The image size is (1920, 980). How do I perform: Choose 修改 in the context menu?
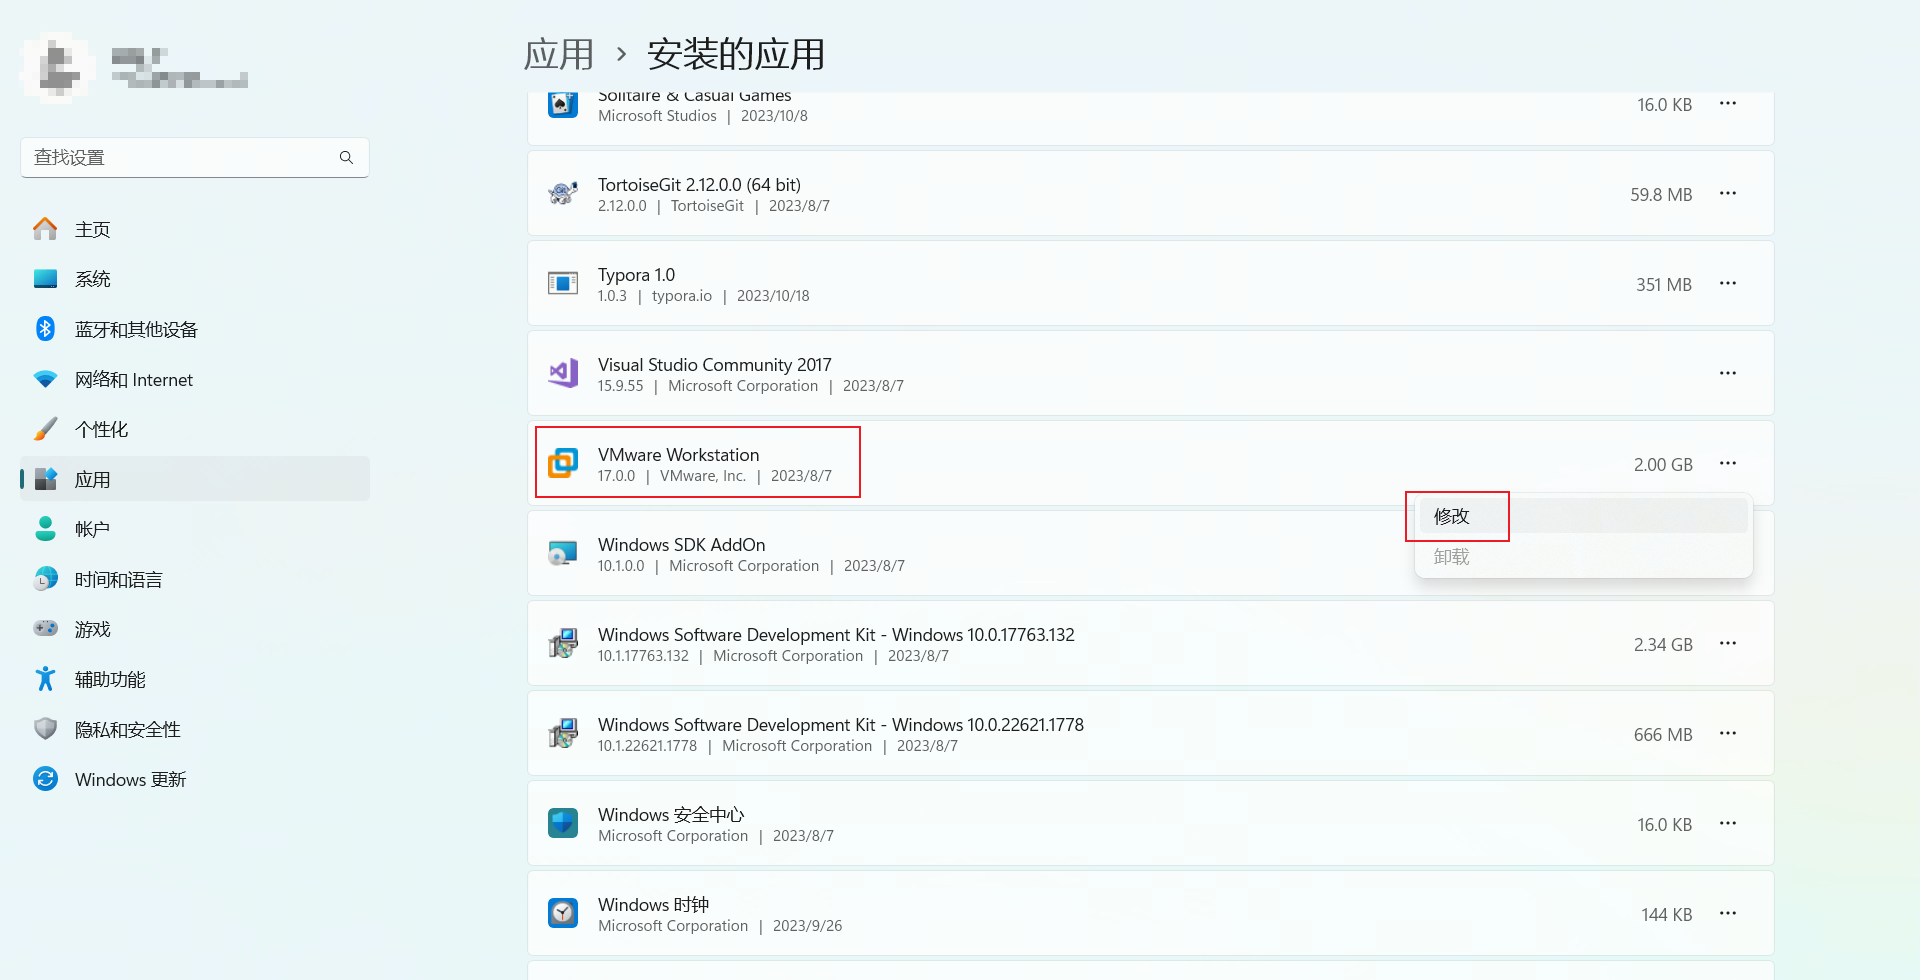point(1583,516)
